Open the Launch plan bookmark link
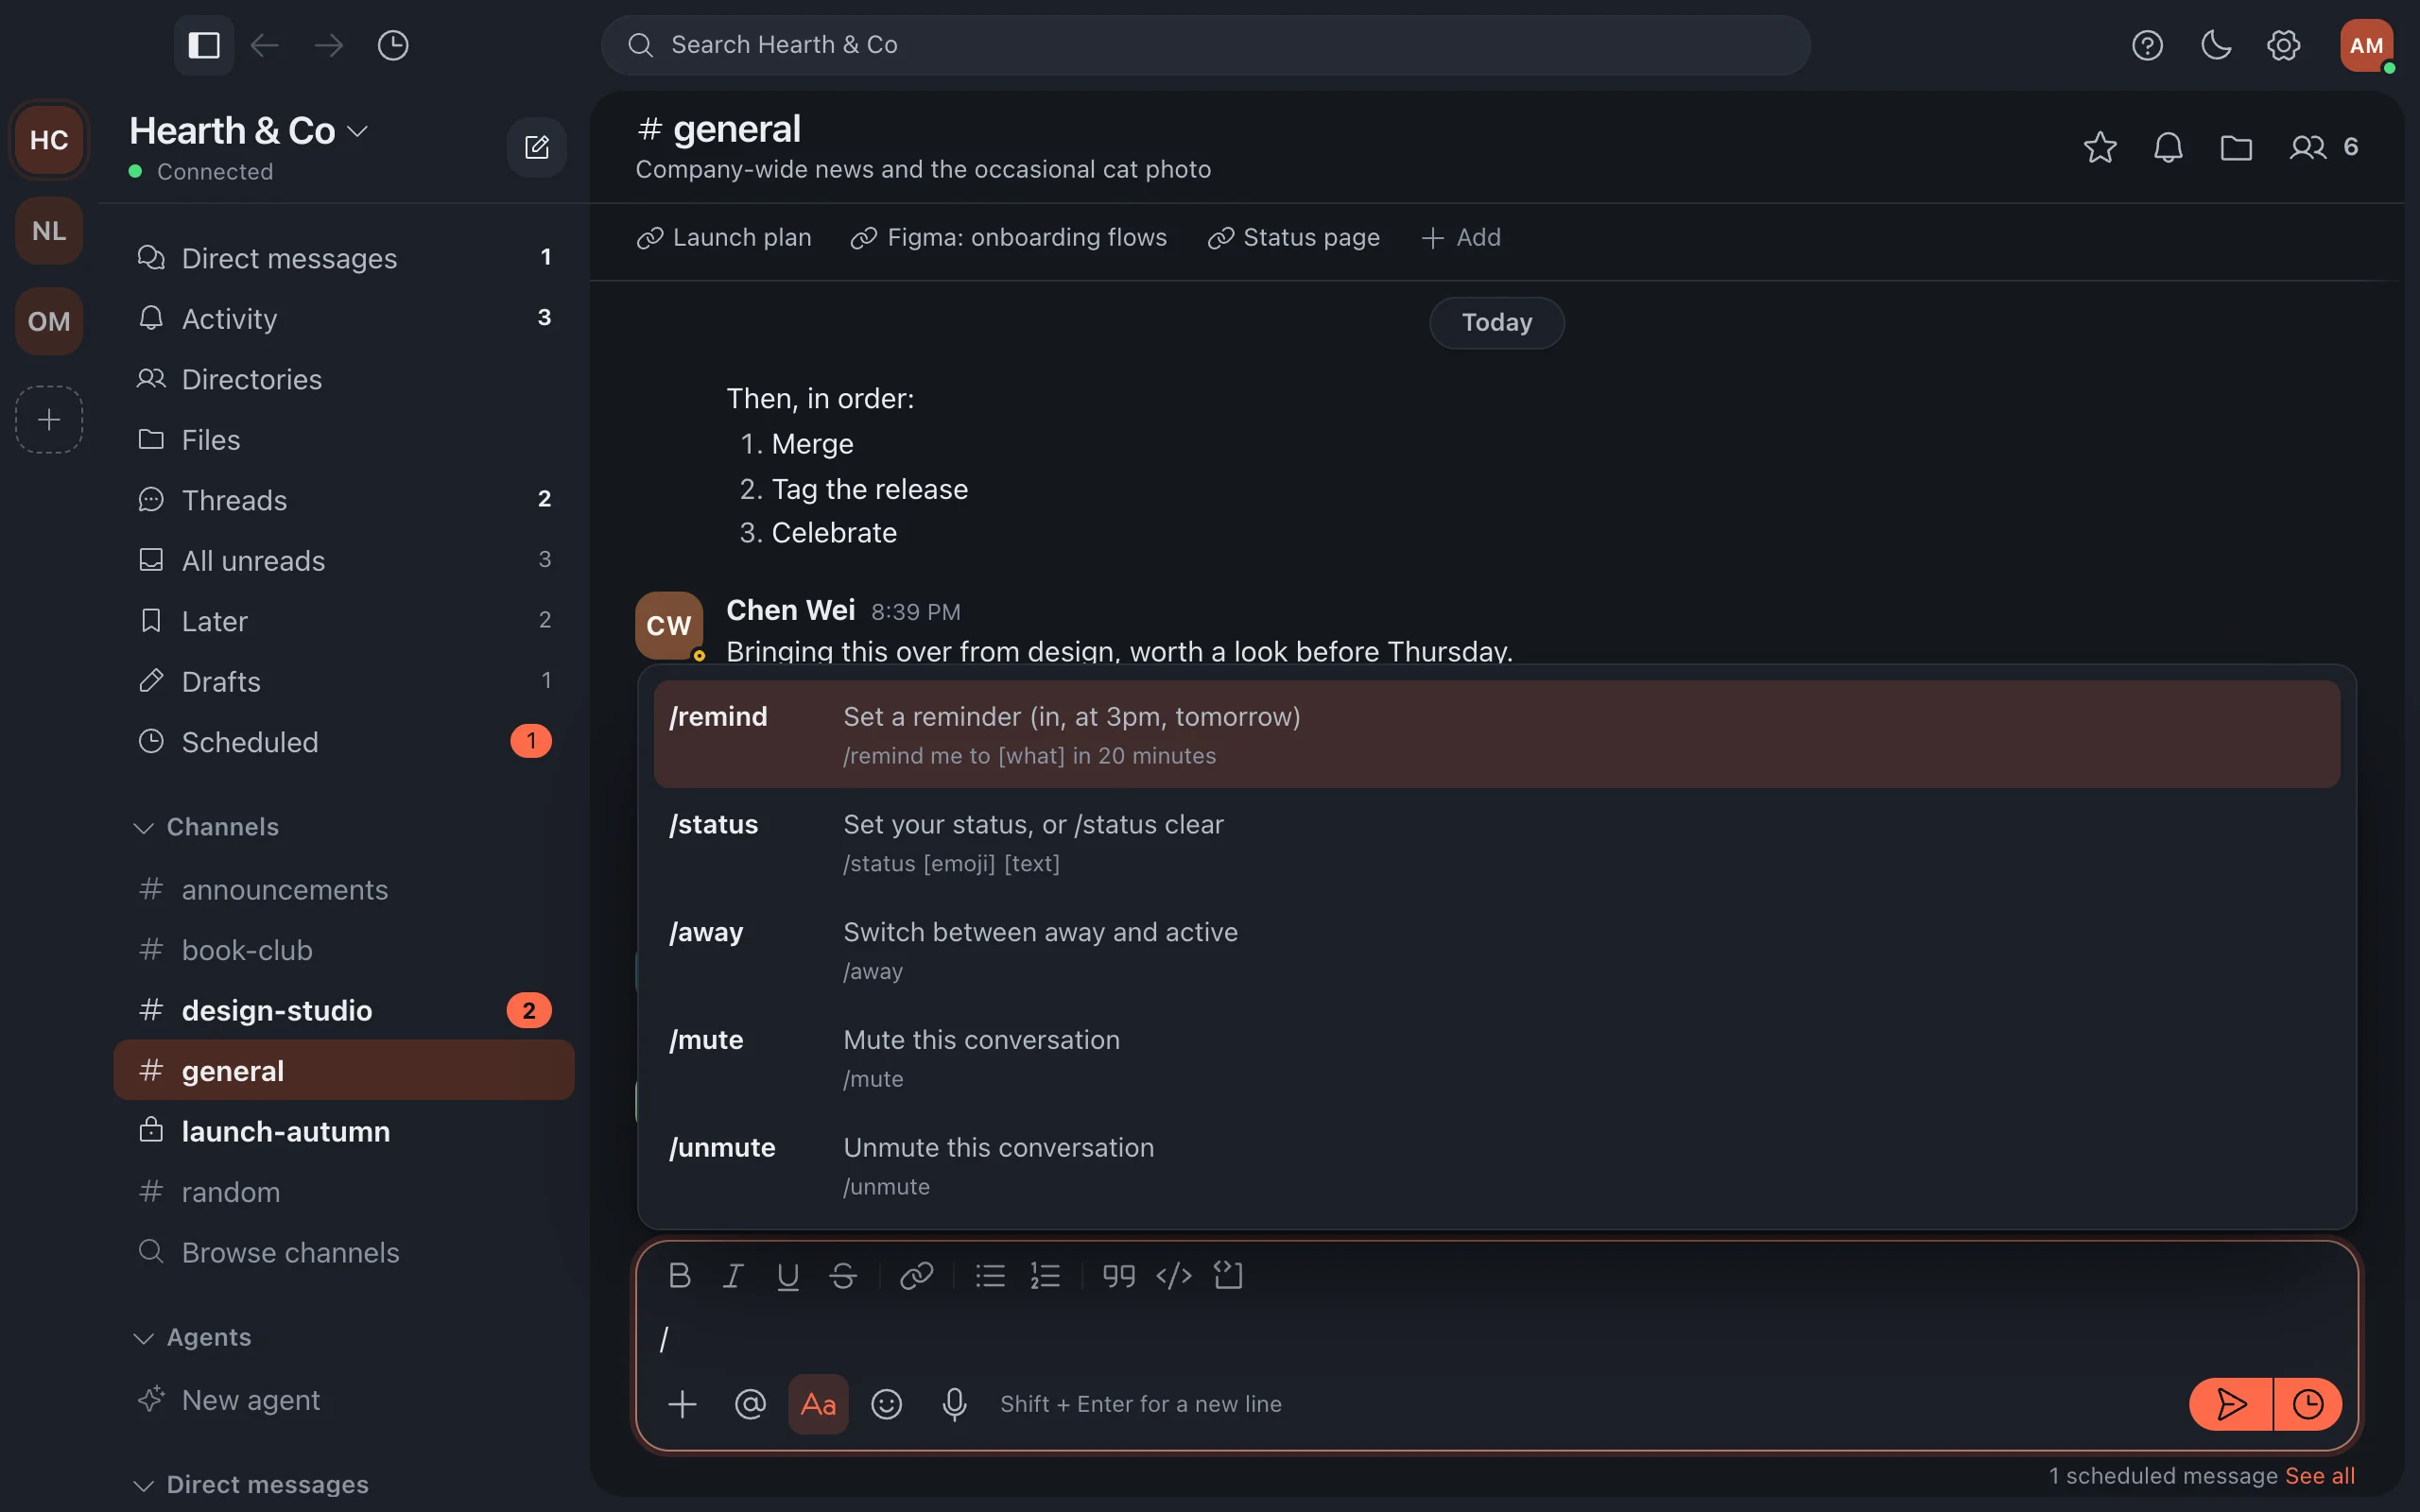The width and height of the screenshot is (2420, 1512). click(x=724, y=238)
